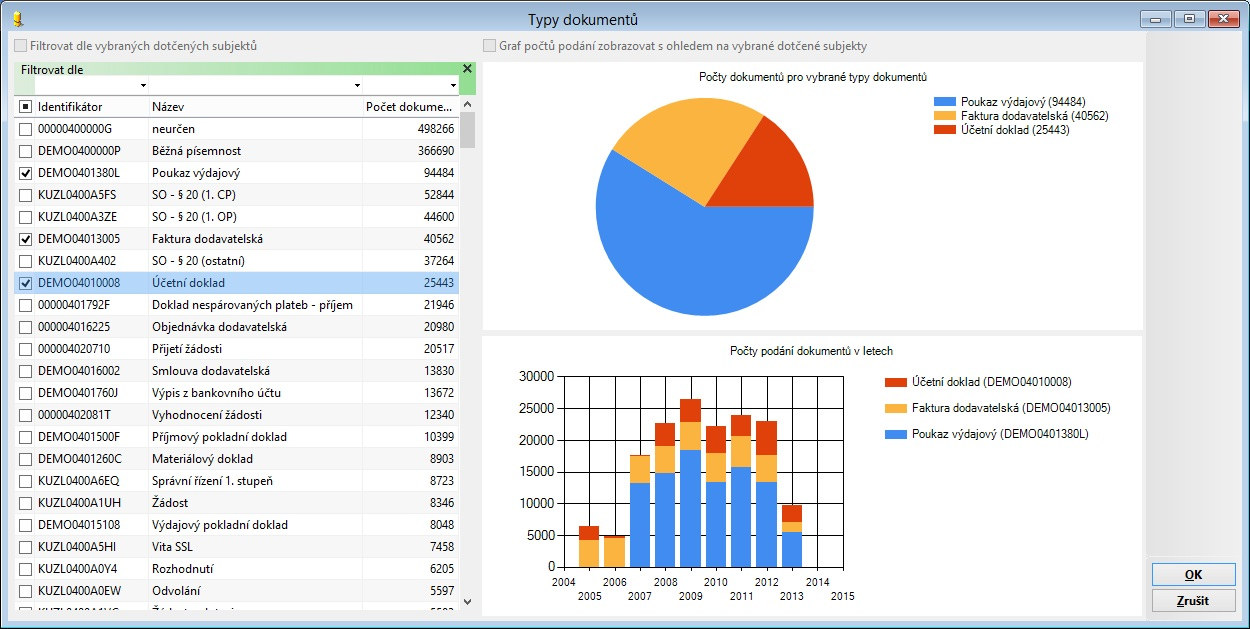This screenshot has width=1250, height=629.
Task: Close the 'Filtrovat dle' filter bar
Action: pyautogui.click(x=467, y=69)
